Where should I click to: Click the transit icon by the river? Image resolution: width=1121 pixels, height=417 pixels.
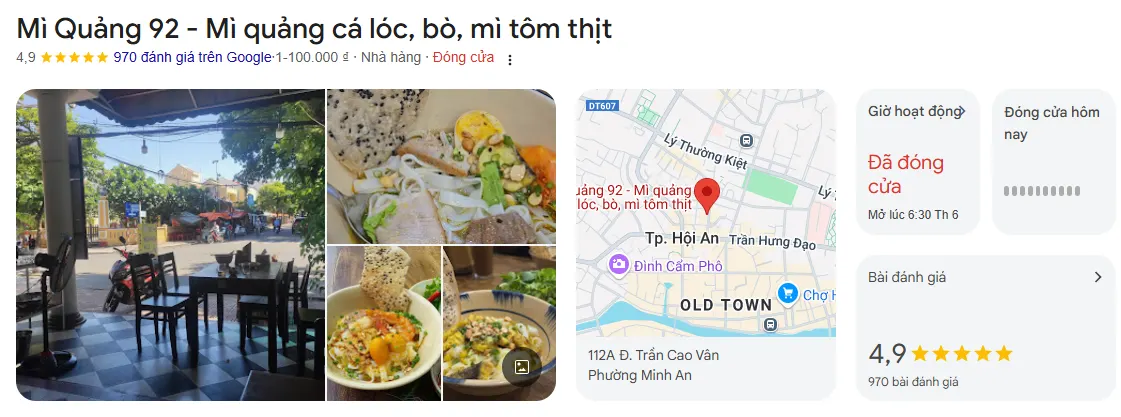770,325
